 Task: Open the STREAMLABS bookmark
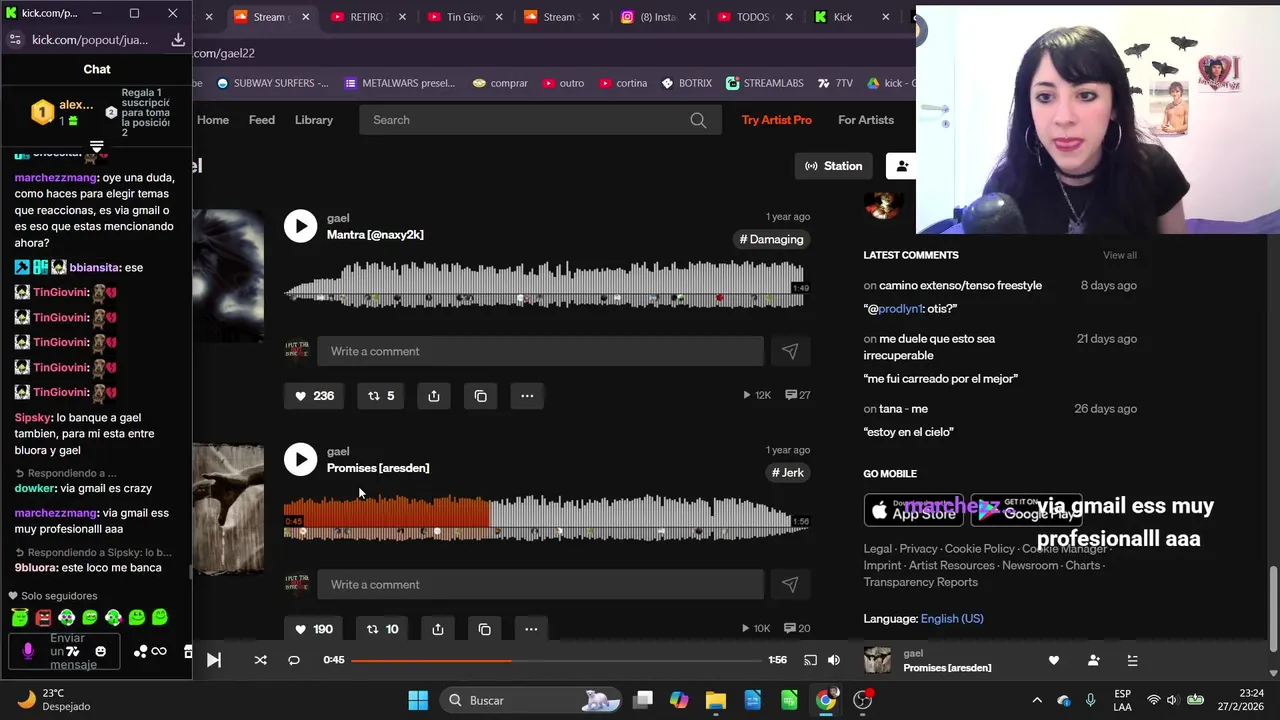tap(766, 83)
